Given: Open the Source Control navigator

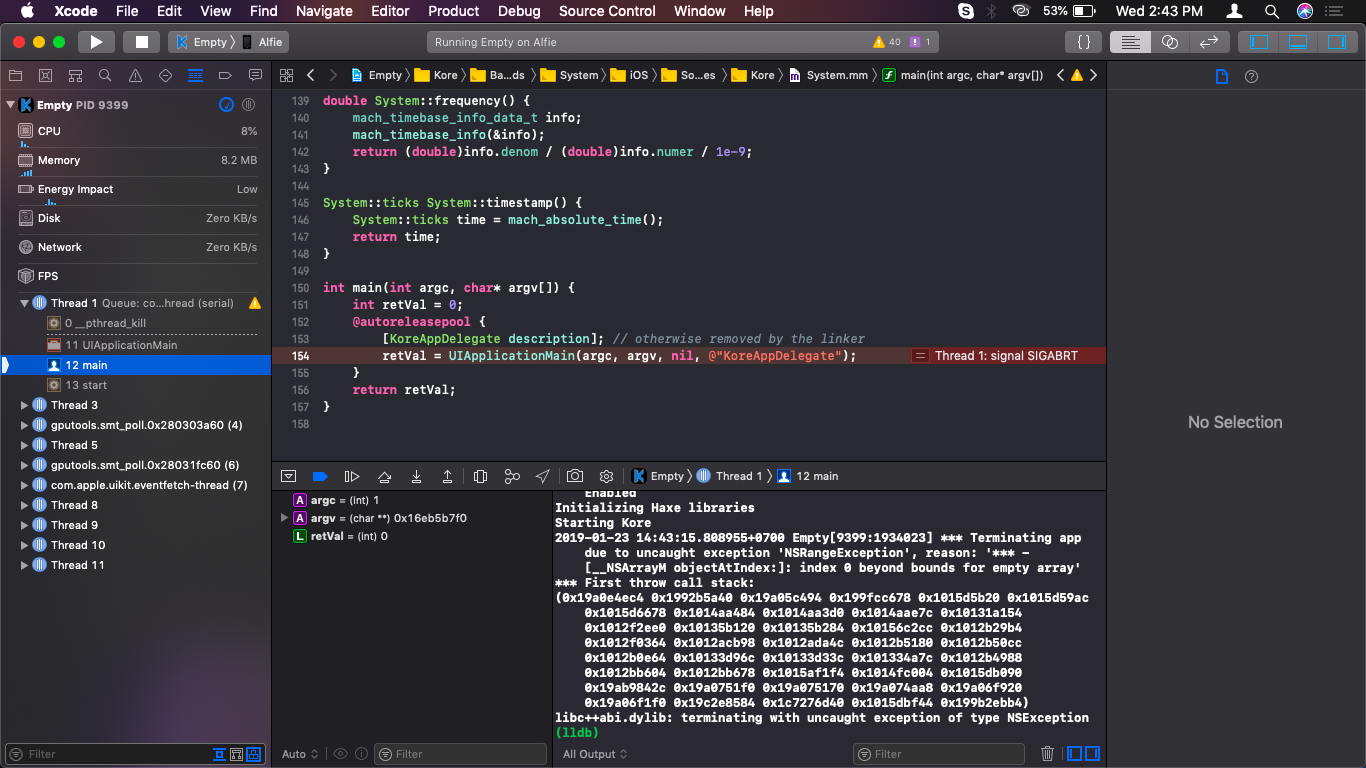Looking at the screenshot, I should point(46,75).
